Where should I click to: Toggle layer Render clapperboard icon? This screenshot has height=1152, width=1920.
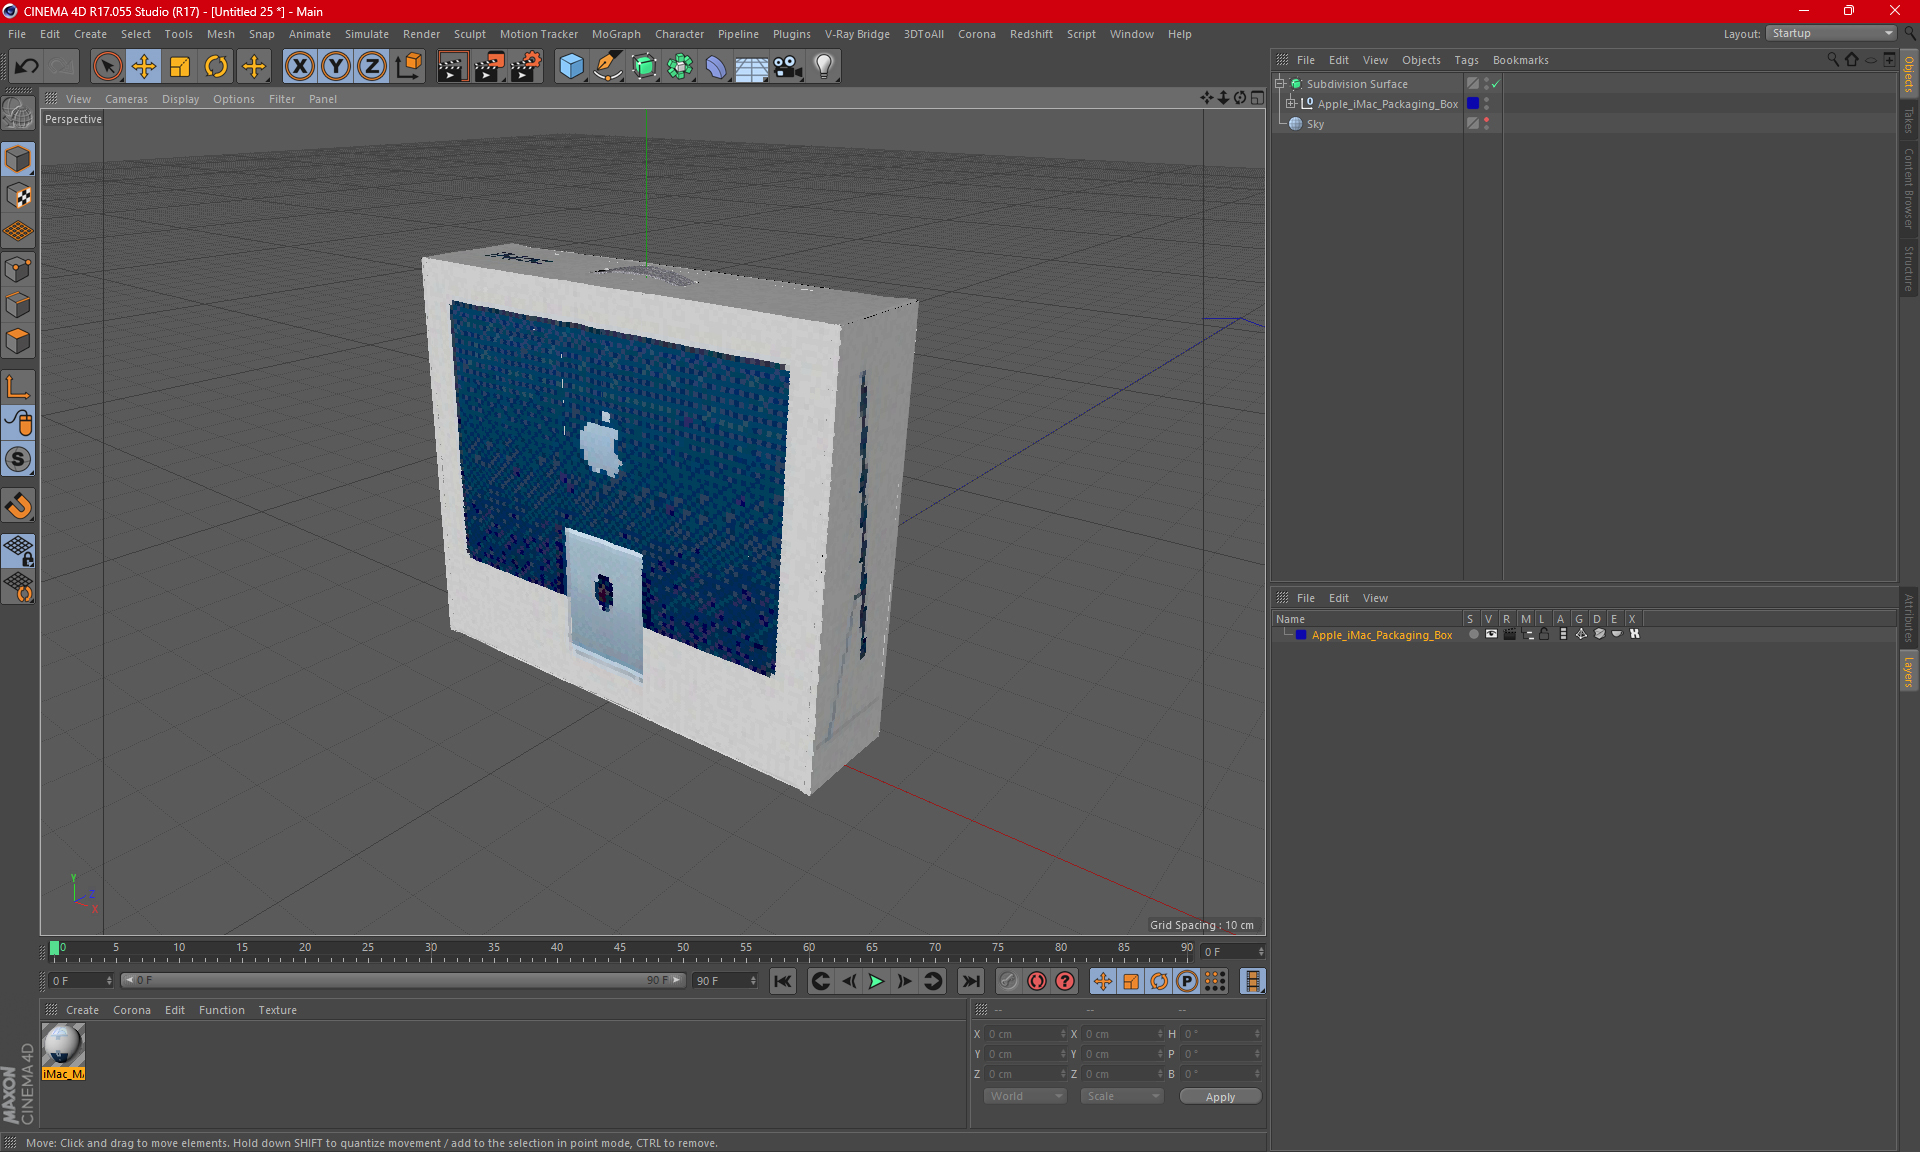[x=1509, y=634]
